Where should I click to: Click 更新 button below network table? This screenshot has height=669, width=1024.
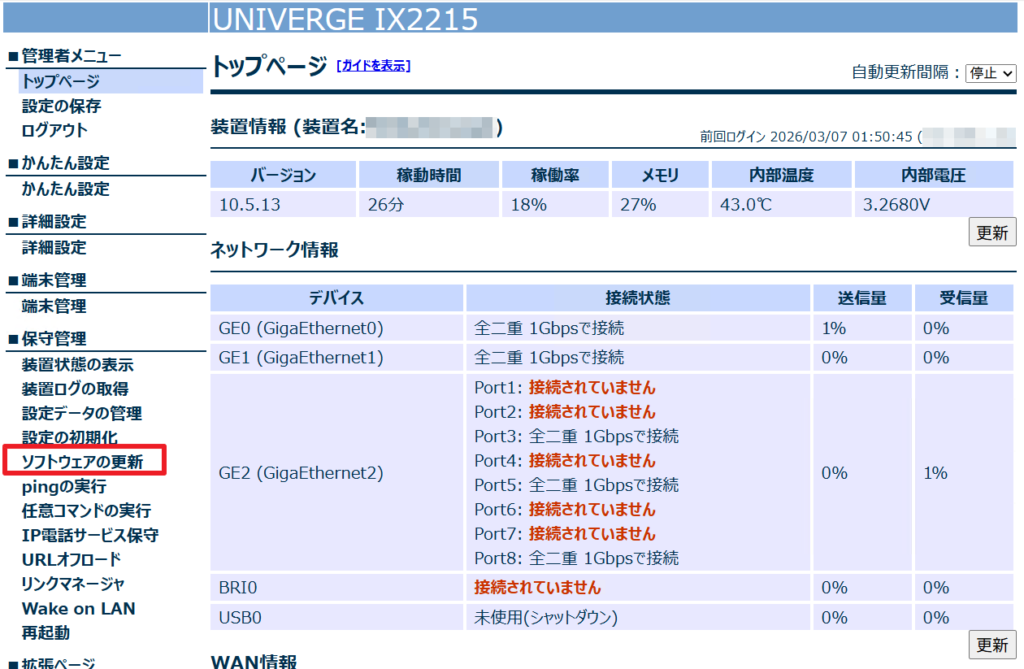click(992, 644)
